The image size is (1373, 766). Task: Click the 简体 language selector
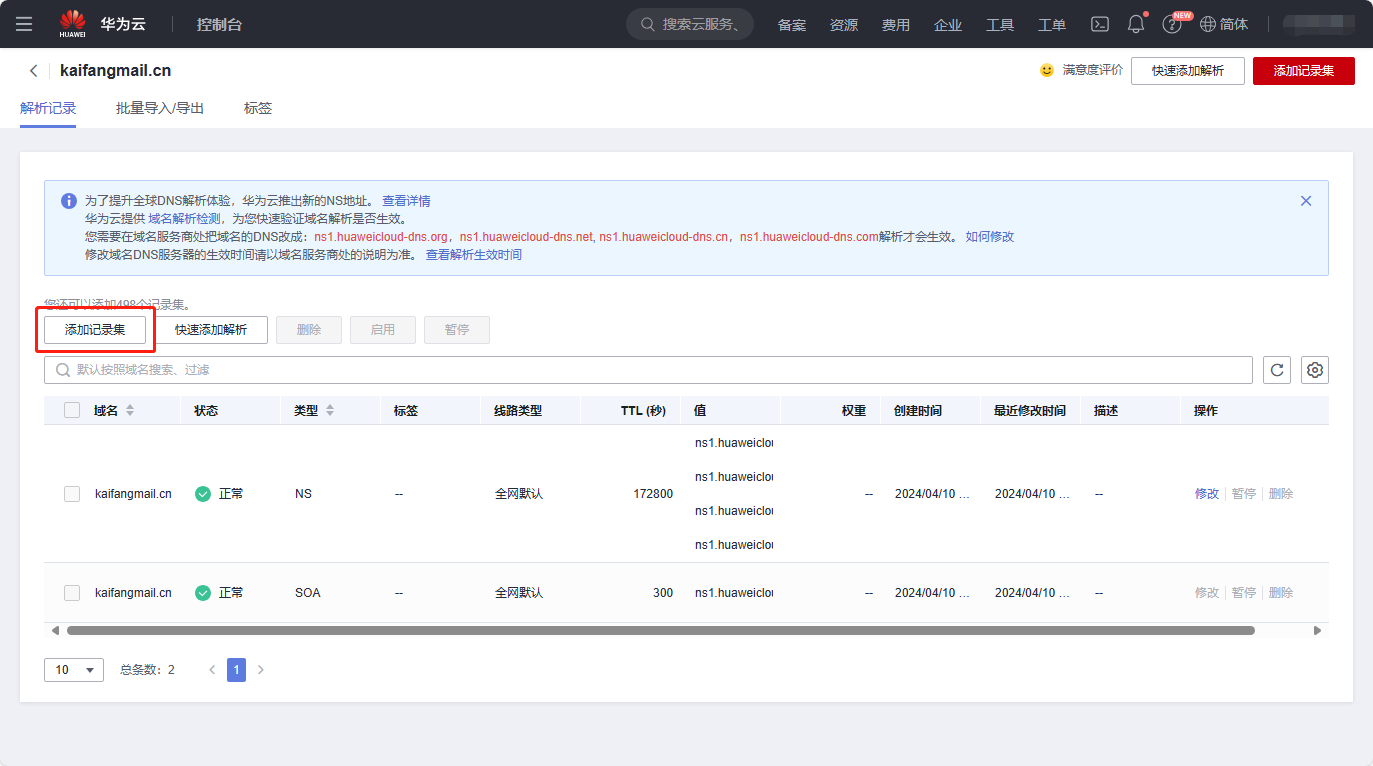coord(1234,24)
